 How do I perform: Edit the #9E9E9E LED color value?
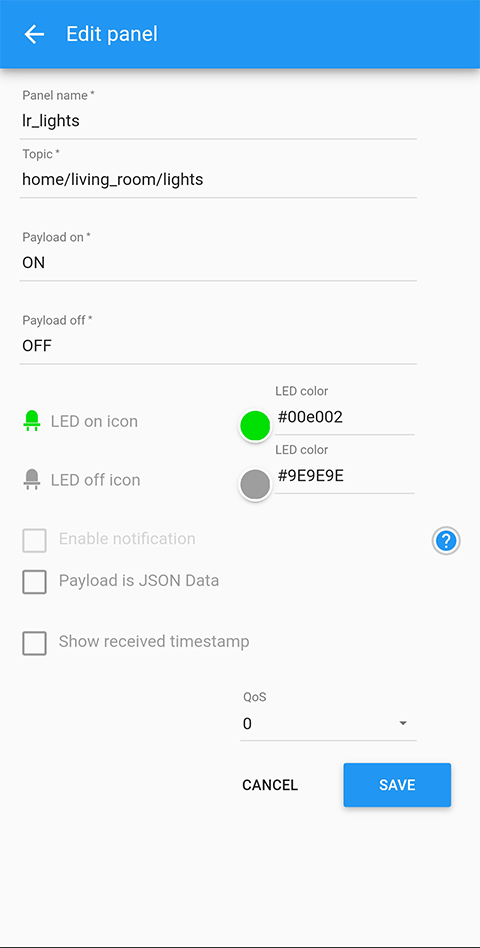pos(345,476)
